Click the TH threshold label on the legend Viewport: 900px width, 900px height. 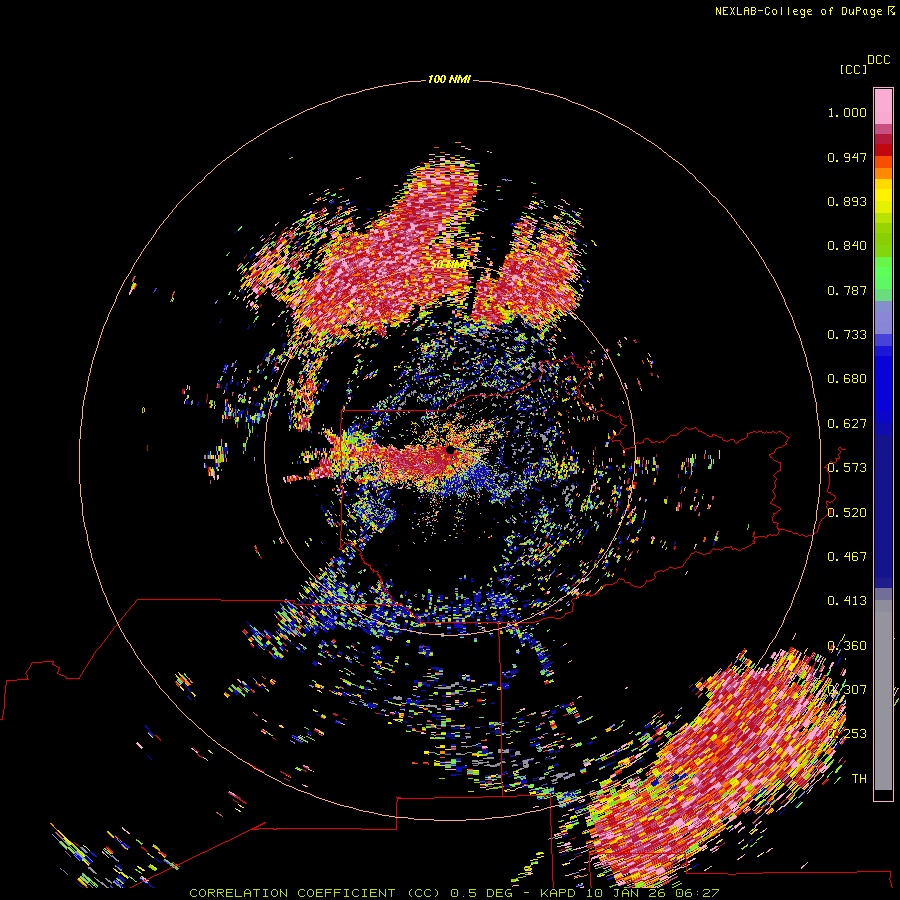pos(859,779)
